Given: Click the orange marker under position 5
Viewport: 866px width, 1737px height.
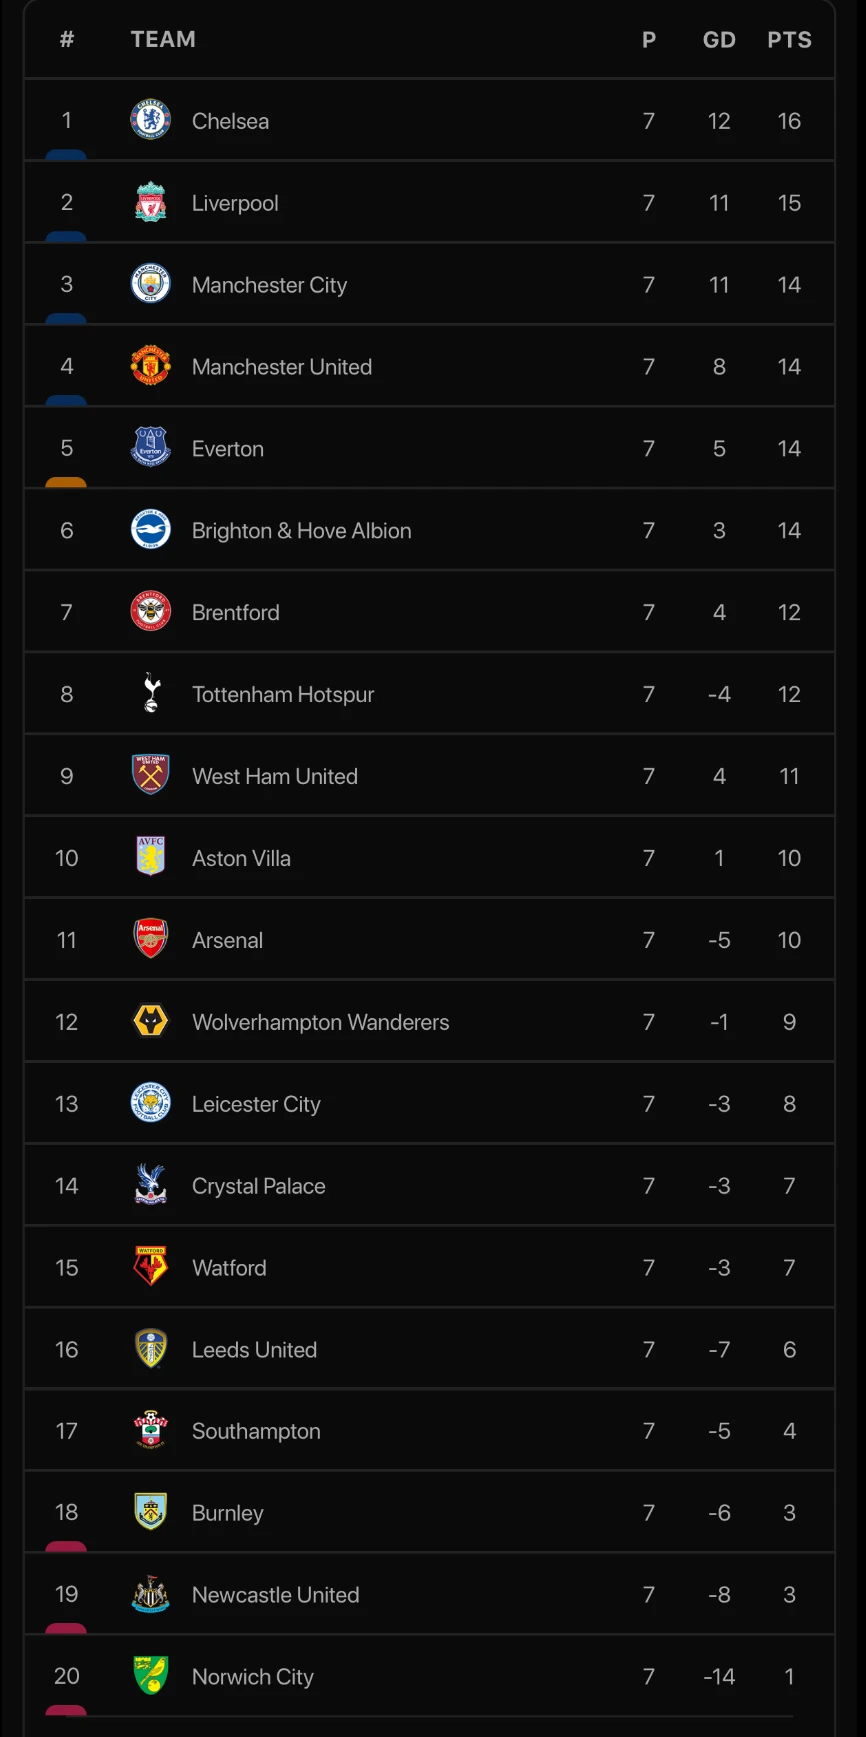Looking at the screenshot, I should coord(66,483).
